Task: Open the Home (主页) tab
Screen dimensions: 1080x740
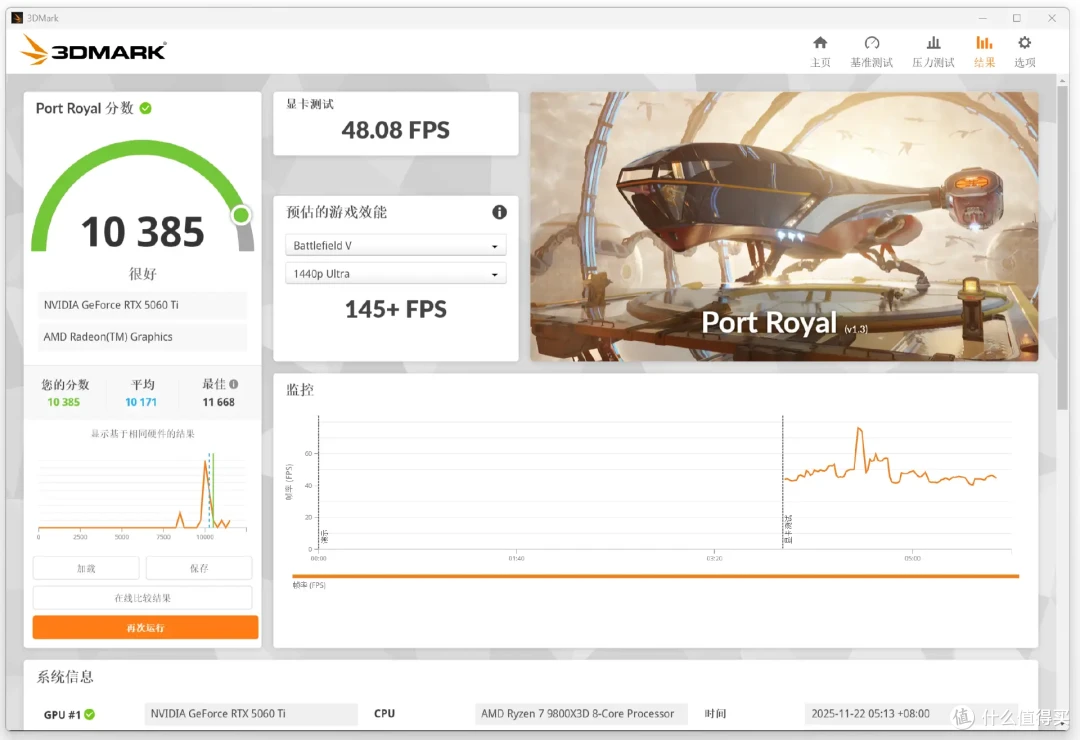Action: click(820, 52)
